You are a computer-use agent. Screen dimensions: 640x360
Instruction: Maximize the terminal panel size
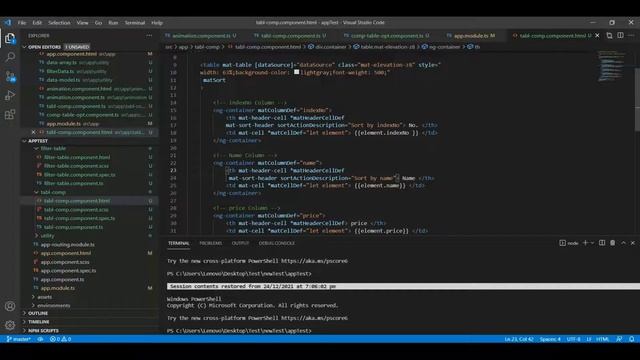(x=623, y=243)
